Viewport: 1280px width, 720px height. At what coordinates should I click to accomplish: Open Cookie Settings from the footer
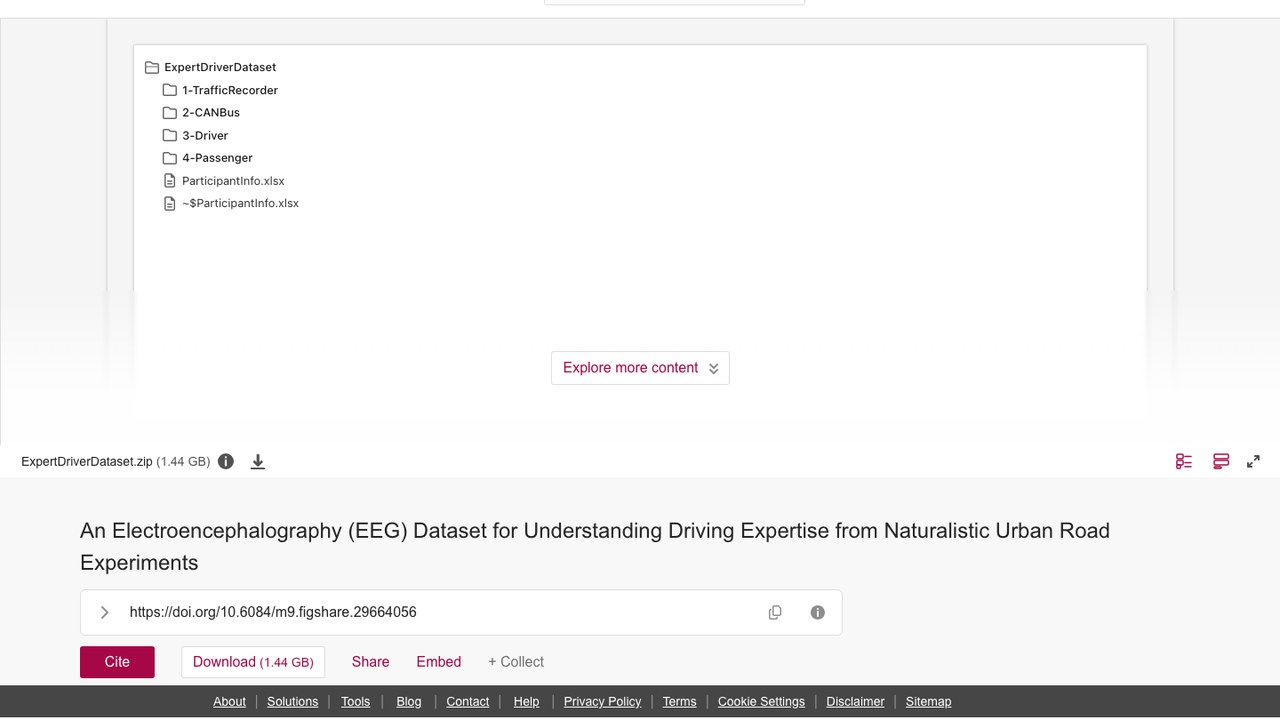[761, 702]
